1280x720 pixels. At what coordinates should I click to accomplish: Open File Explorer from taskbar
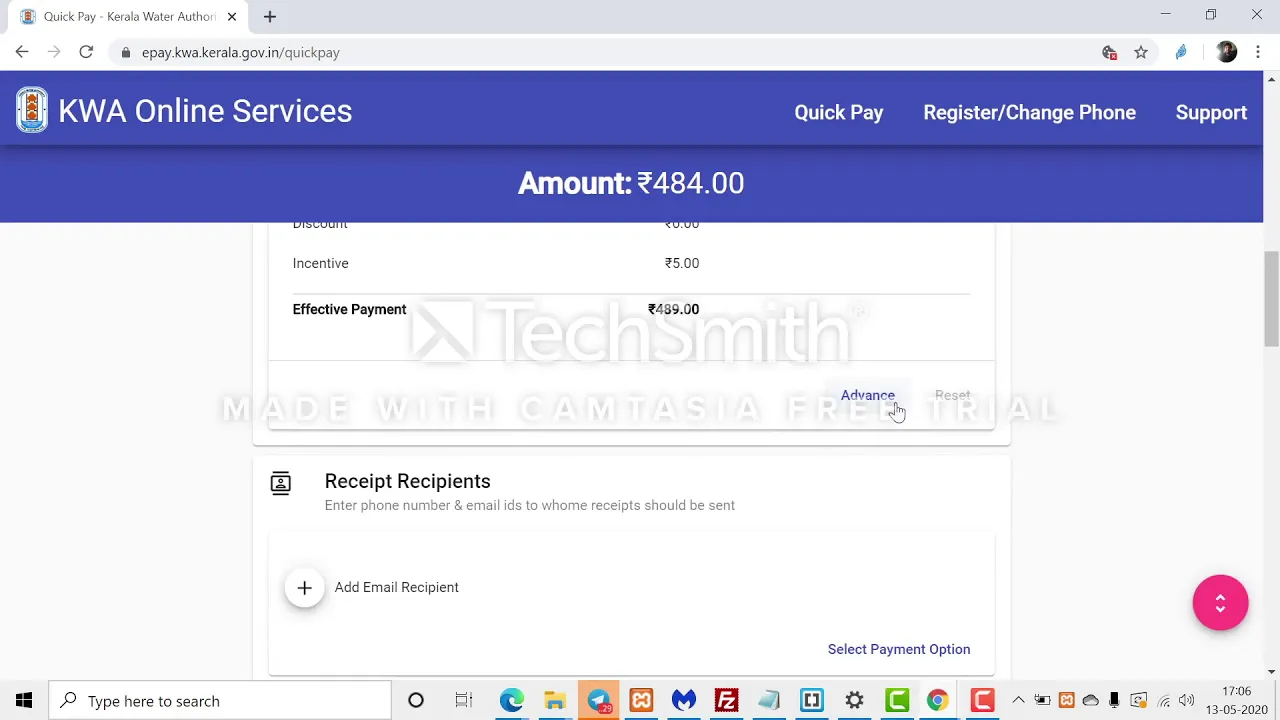[x=555, y=701]
